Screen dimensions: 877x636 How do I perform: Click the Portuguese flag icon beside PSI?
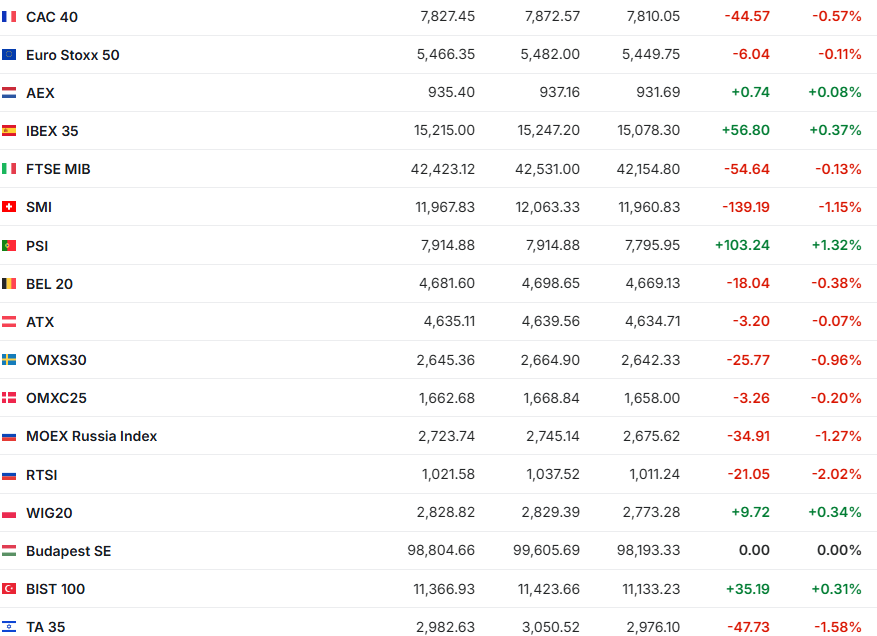(x=9, y=246)
